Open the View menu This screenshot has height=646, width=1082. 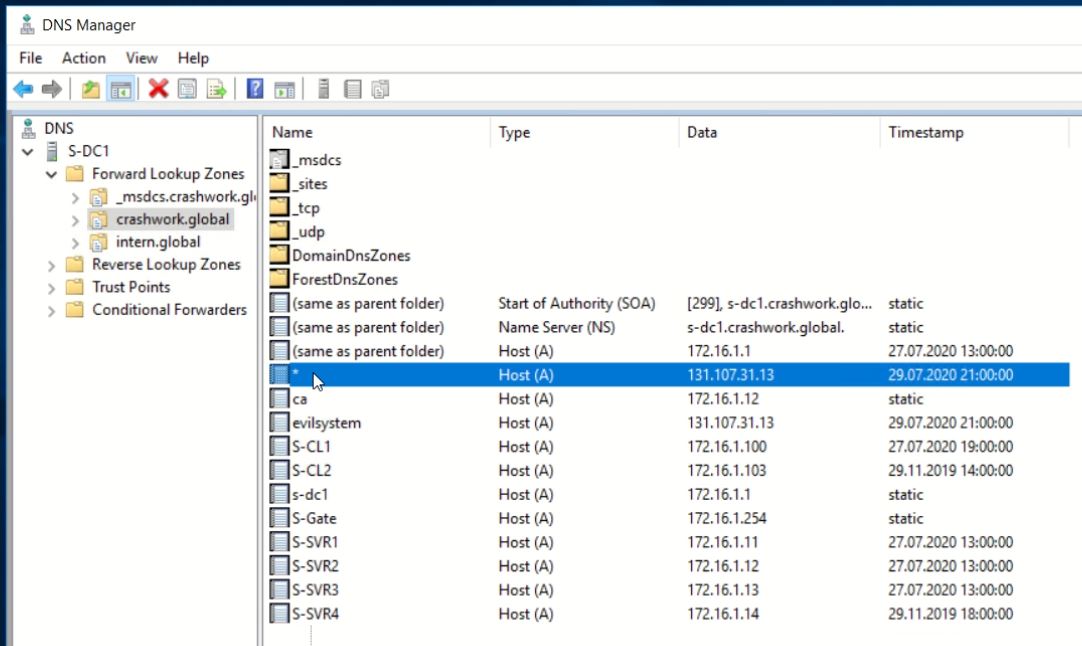[x=141, y=58]
